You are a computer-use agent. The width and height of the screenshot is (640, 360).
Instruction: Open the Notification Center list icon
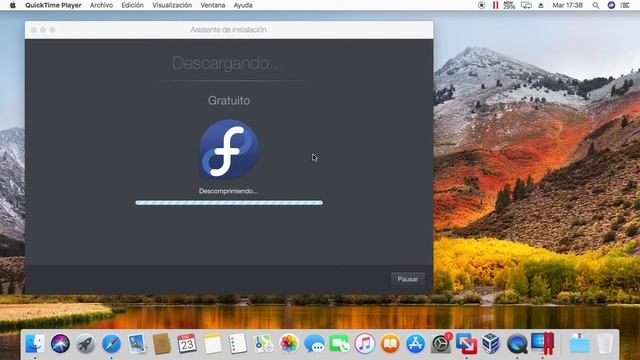tap(625, 5)
